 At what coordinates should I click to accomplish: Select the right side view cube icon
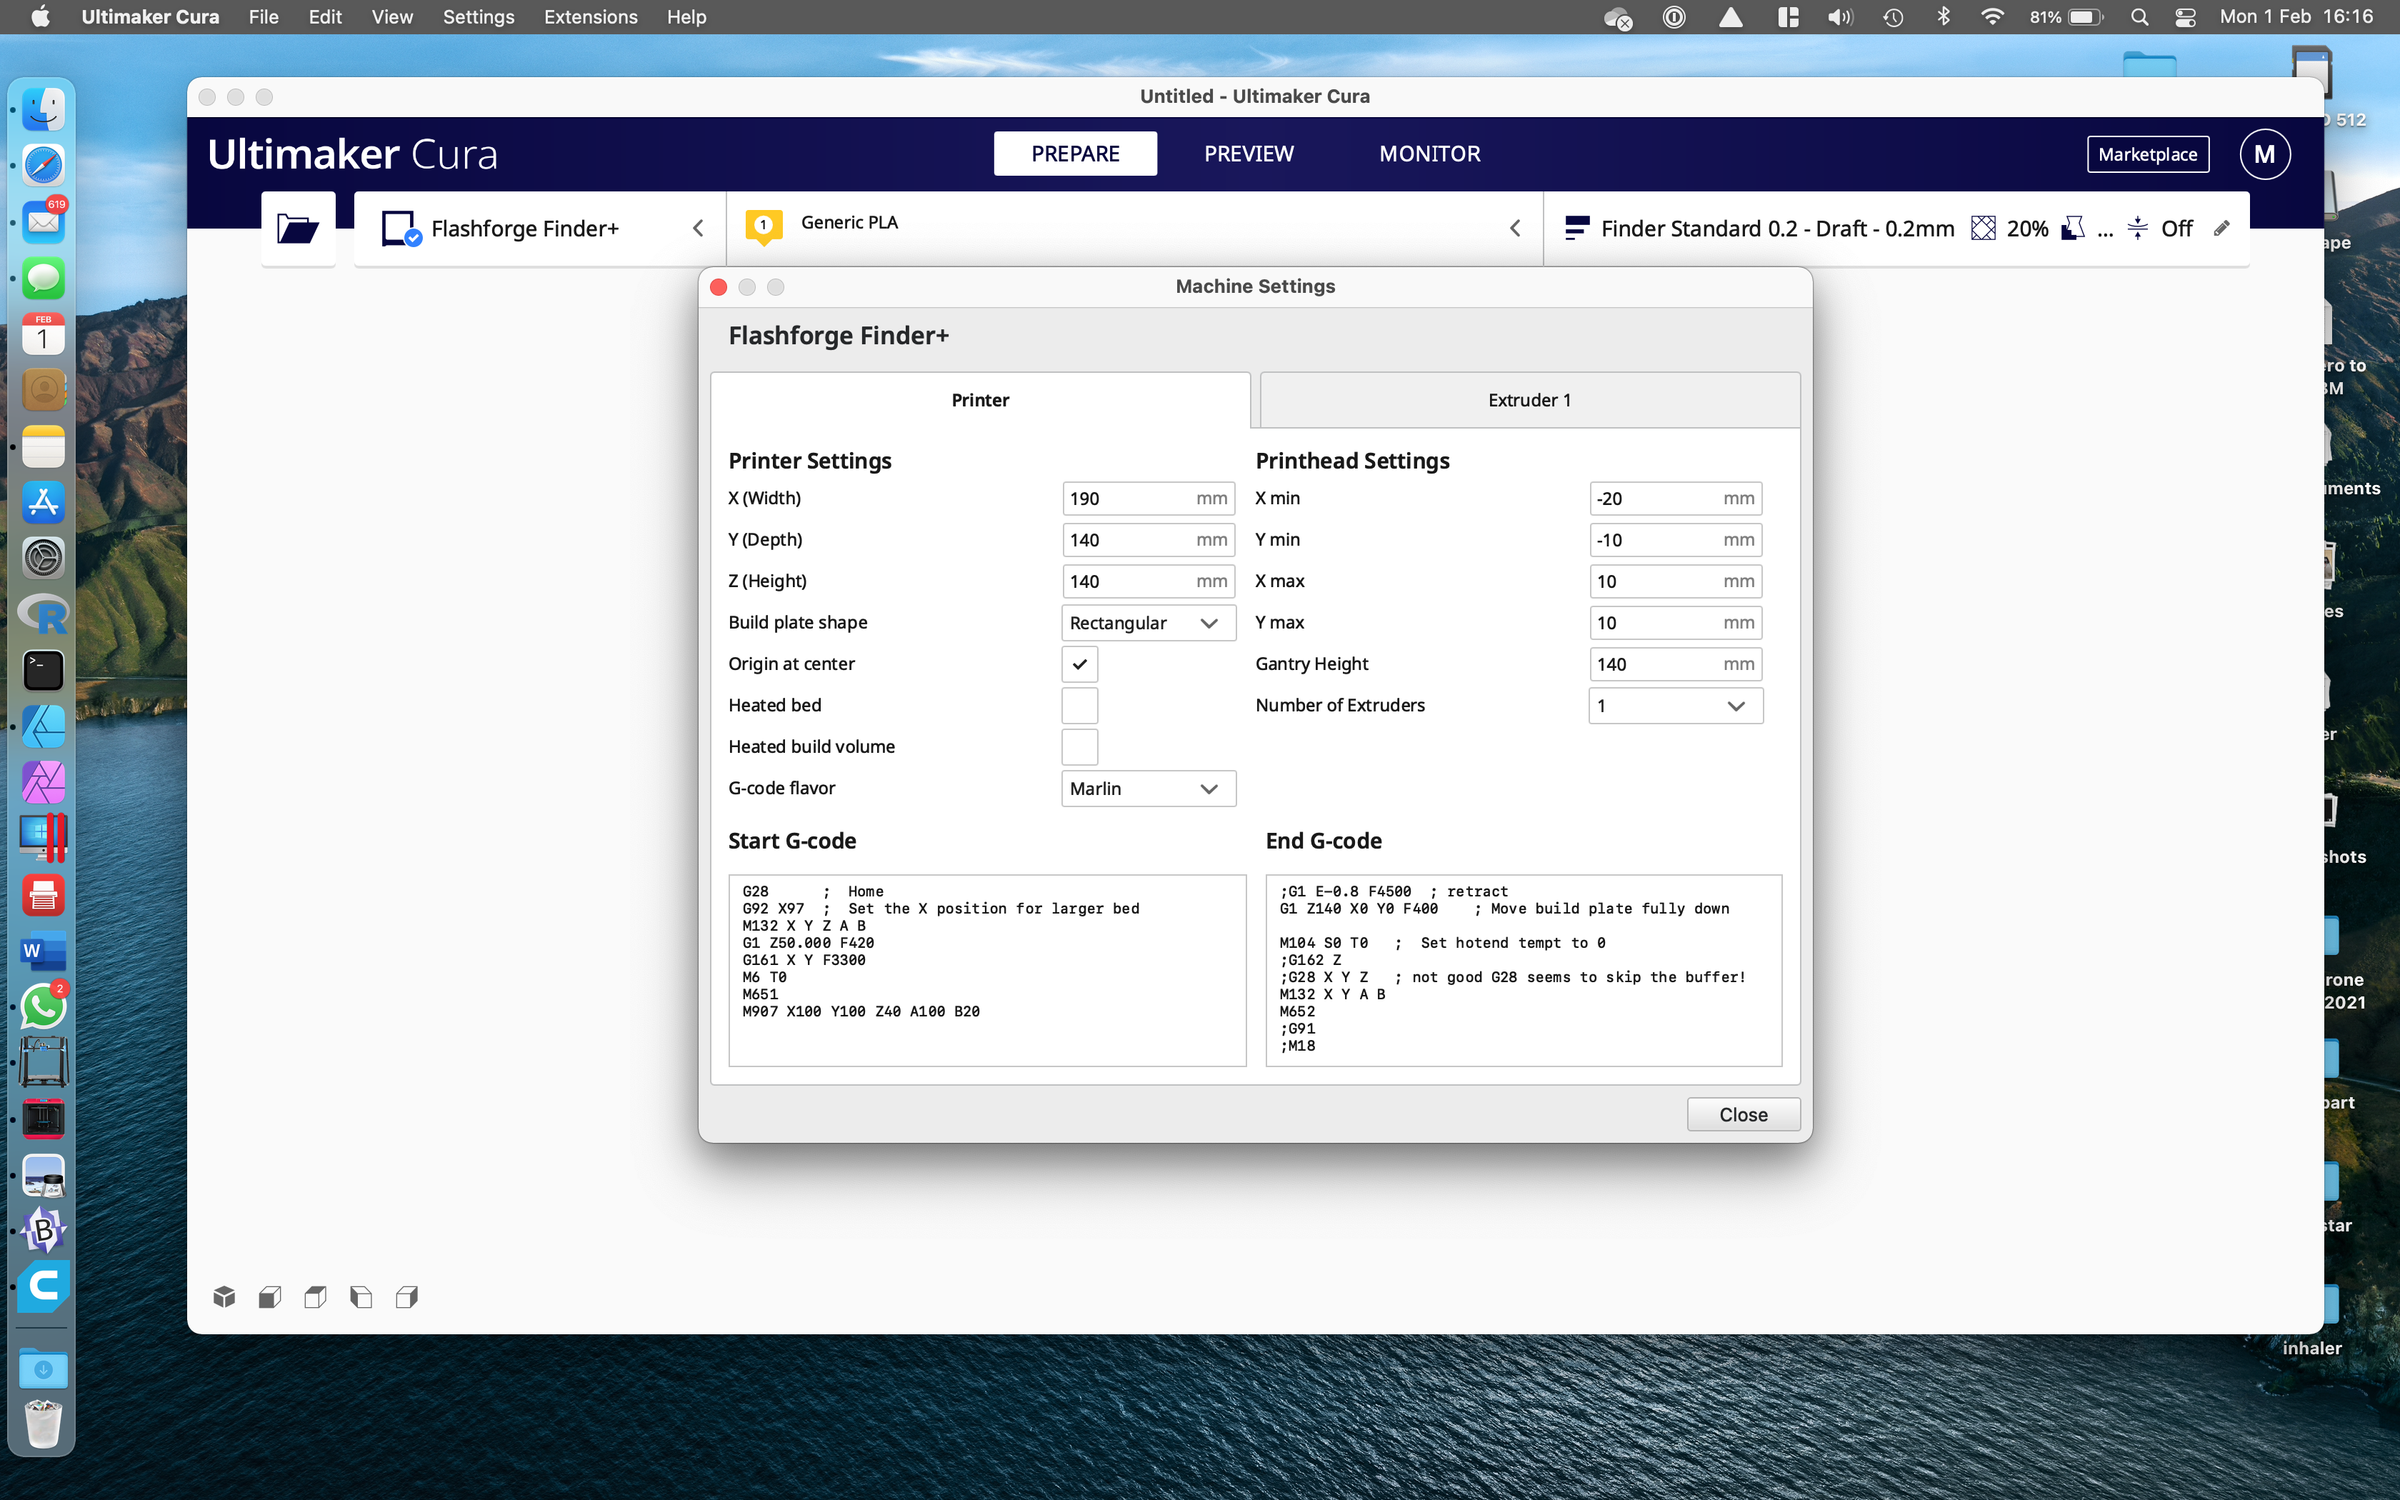[x=407, y=1297]
